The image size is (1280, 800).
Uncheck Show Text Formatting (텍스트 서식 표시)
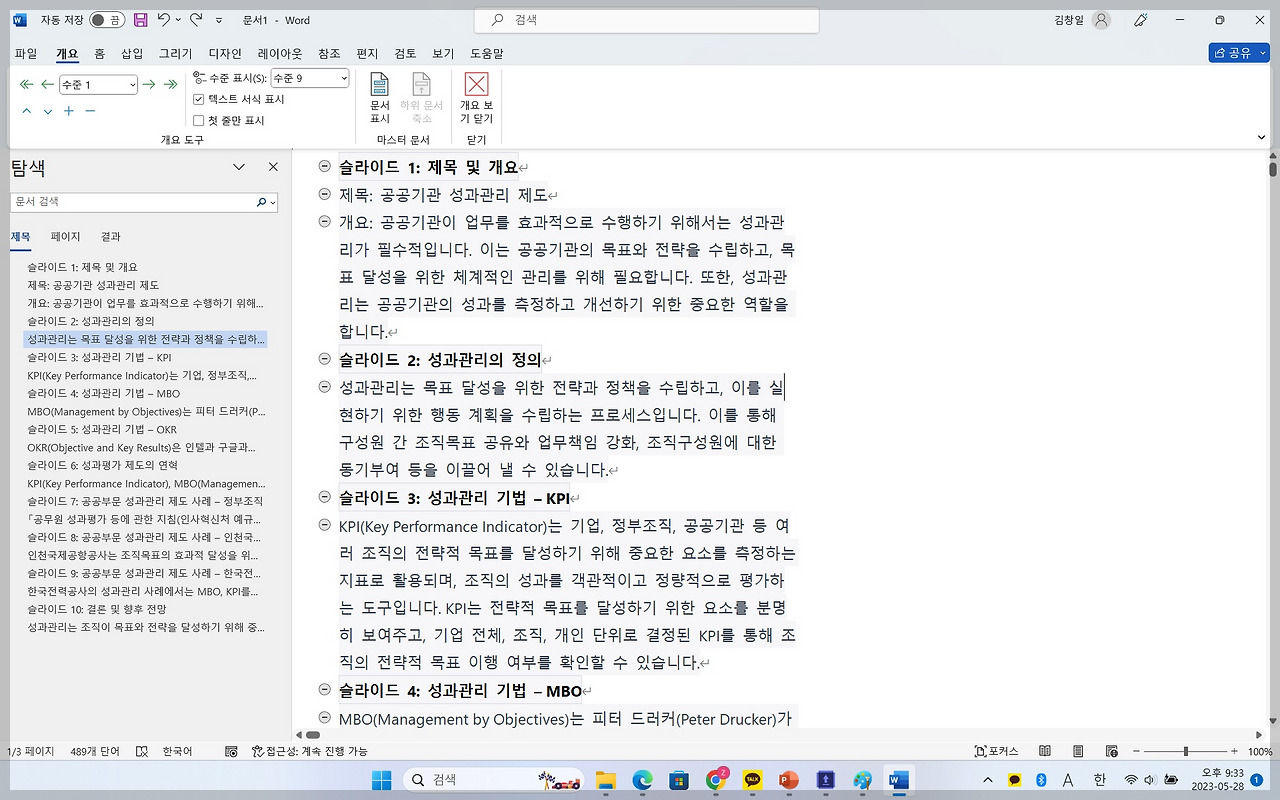(199, 100)
